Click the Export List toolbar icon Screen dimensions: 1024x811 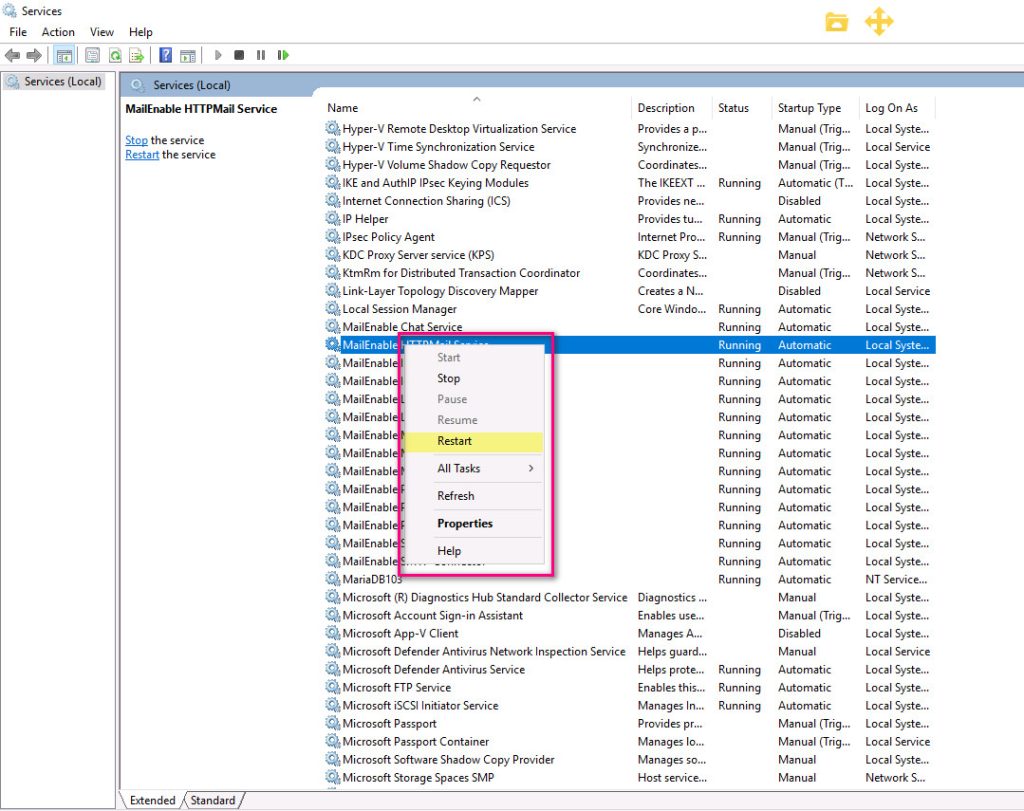136,56
